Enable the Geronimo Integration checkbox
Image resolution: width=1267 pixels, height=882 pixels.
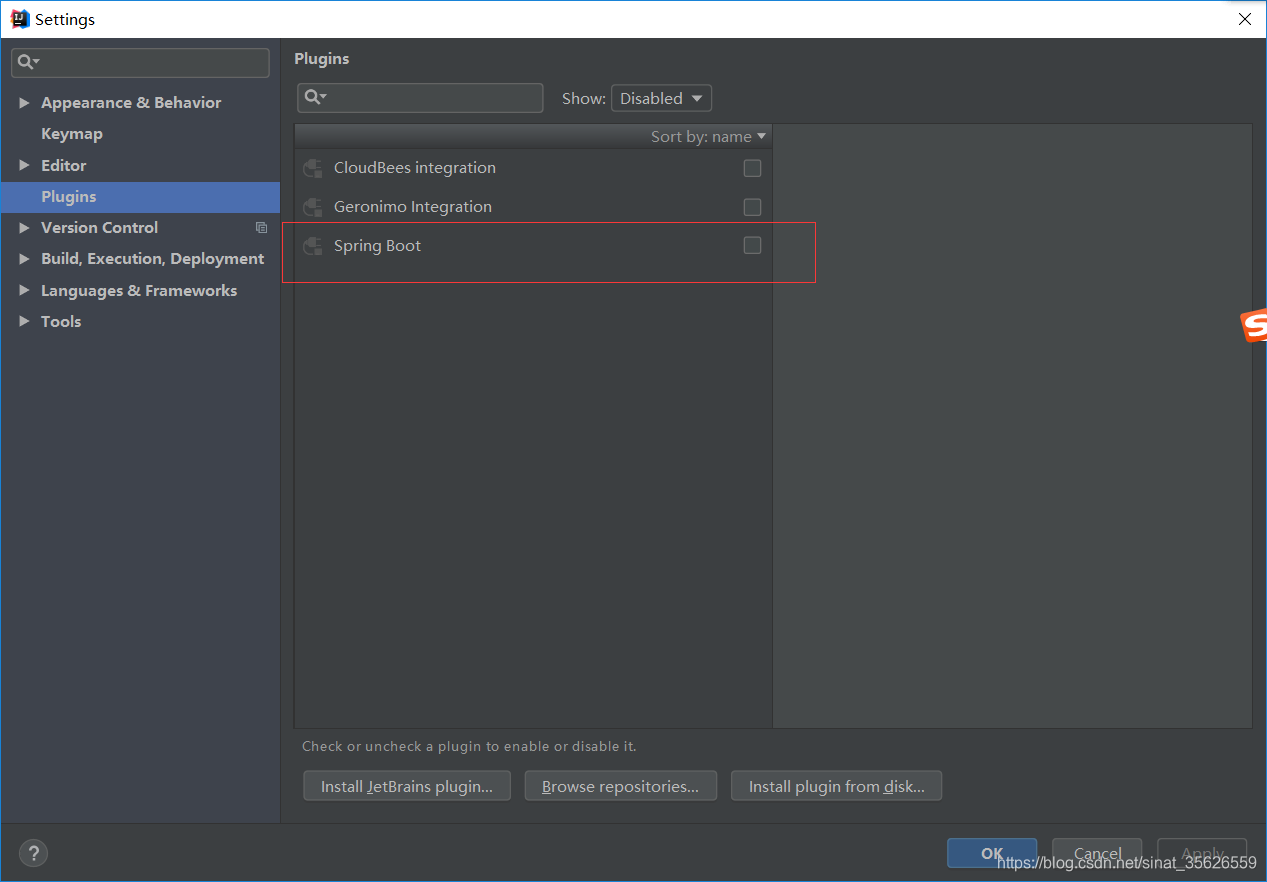tap(752, 207)
